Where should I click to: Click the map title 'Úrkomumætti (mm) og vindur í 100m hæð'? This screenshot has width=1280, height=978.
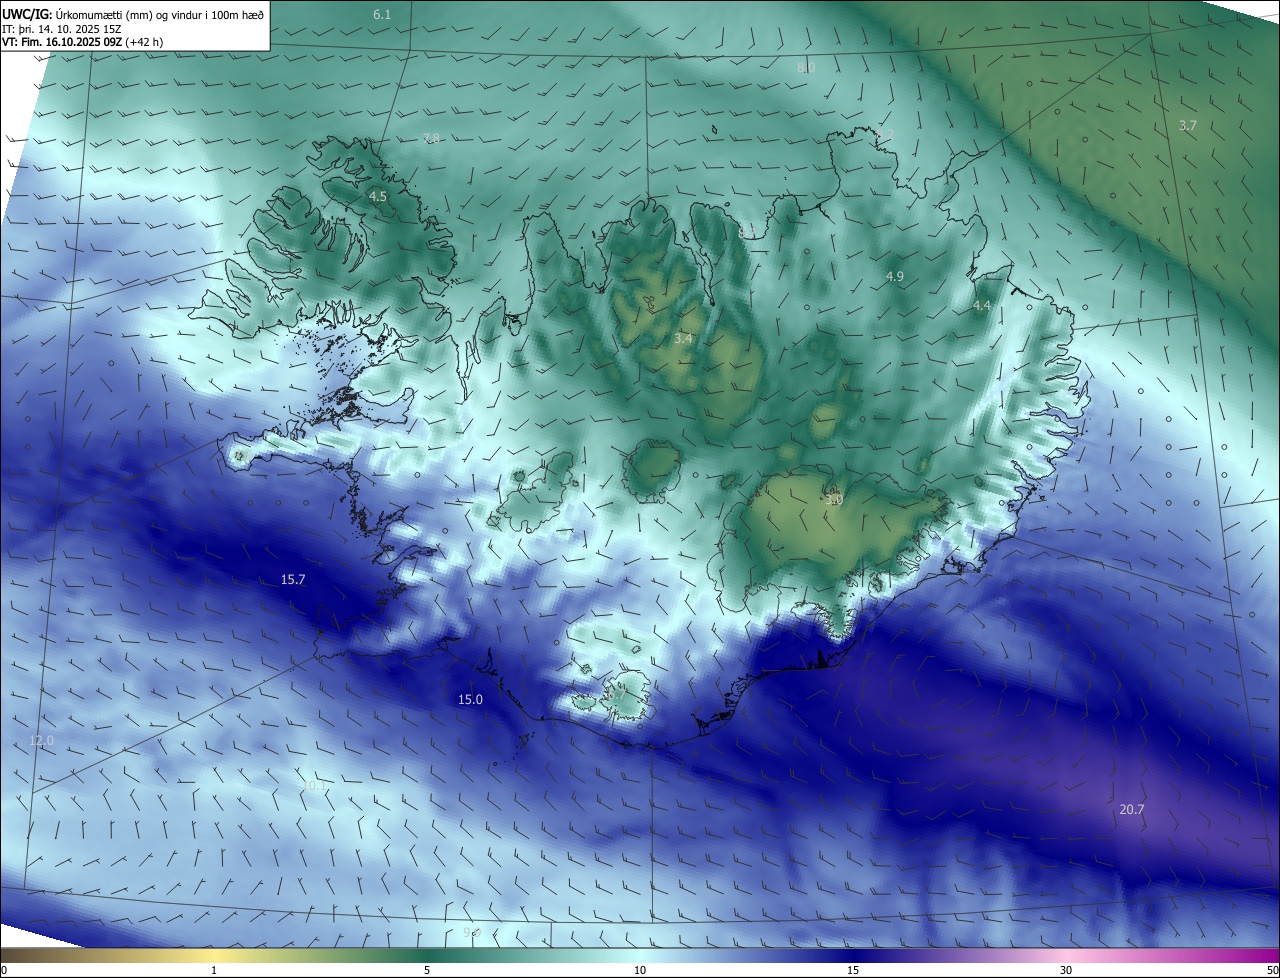159,14
